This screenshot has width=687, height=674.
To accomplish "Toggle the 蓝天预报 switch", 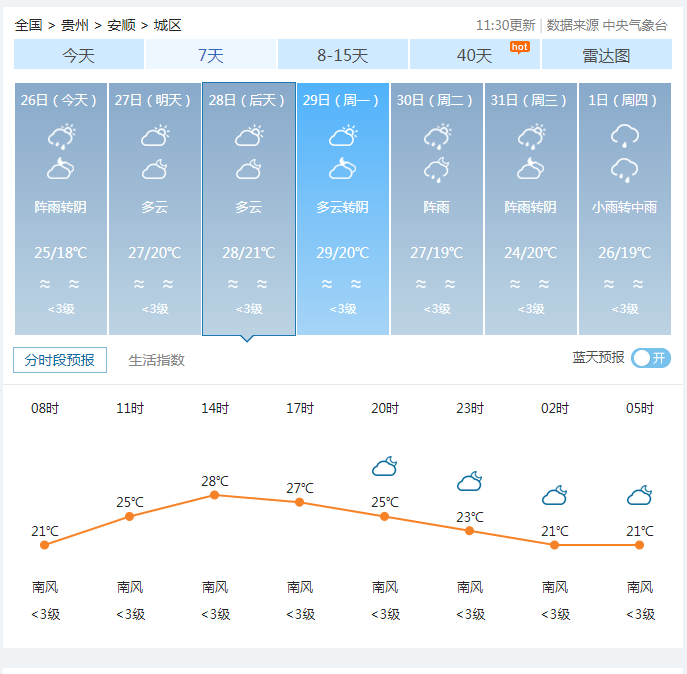I will point(651,358).
